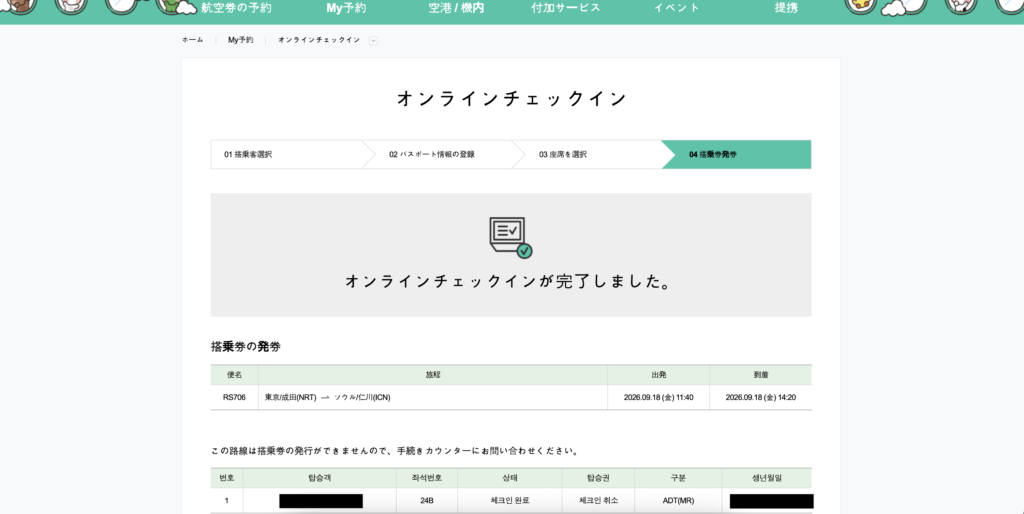Click seat number 24B
Screen dimensions: 1024x514
pos(427,501)
